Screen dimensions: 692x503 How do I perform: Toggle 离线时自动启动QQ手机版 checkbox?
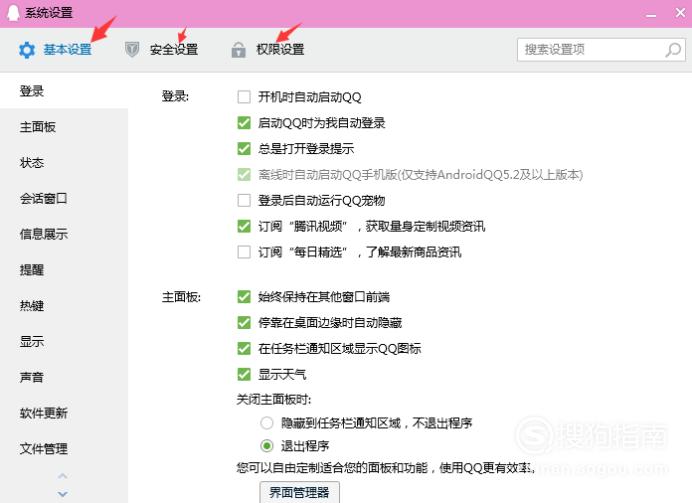tap(244, 175)
